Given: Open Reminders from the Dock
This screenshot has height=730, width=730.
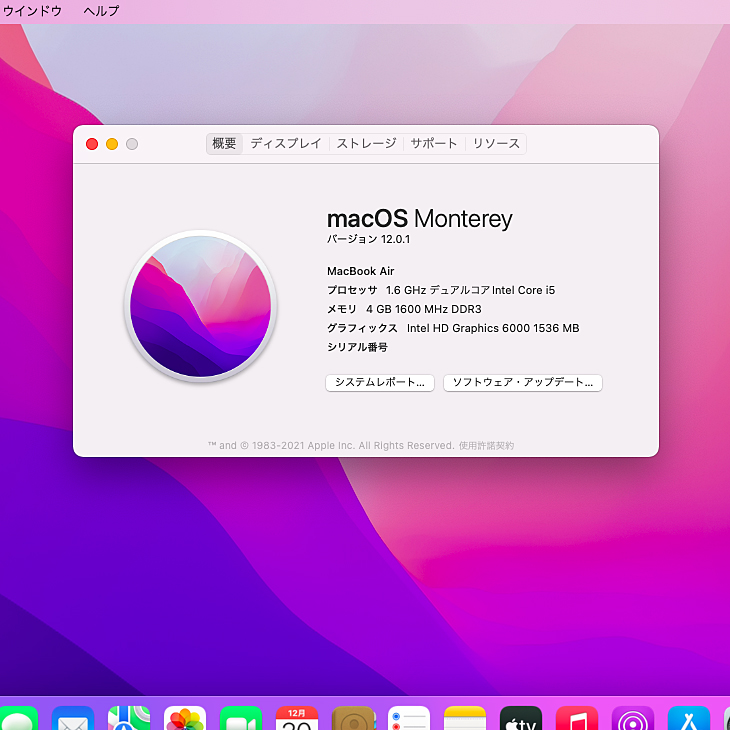Looking at the screenshot, I should (x=409, y=719).
